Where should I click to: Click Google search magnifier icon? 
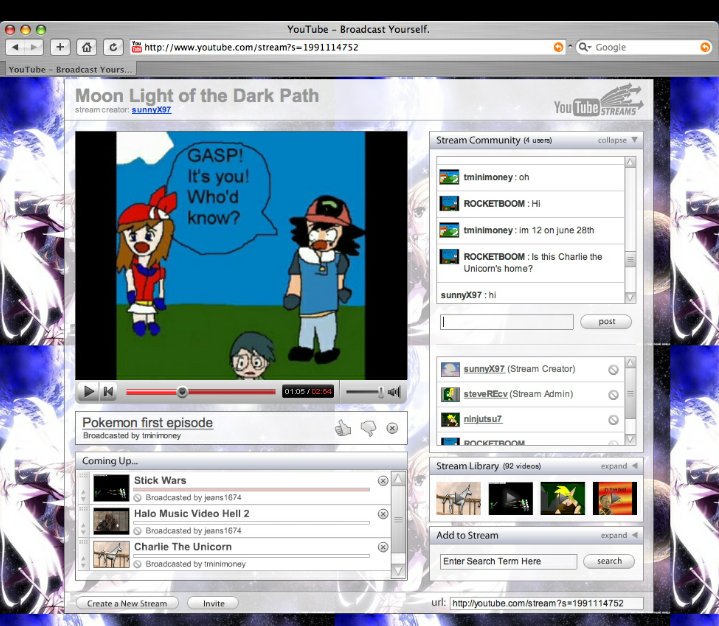[584, 47]
